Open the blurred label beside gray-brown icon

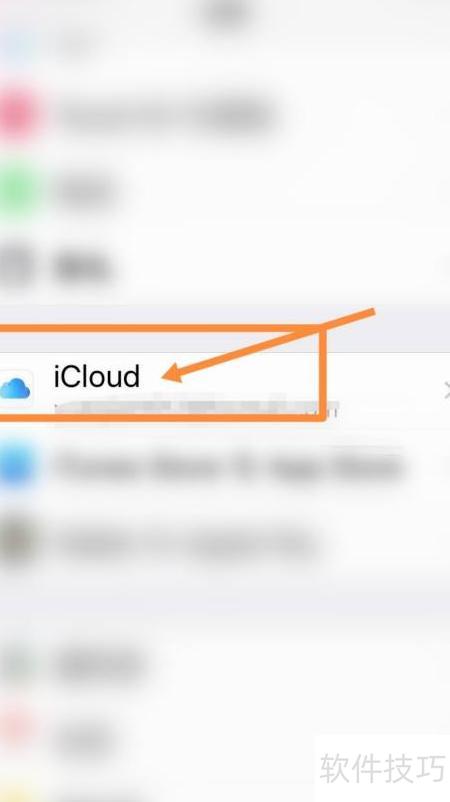[x=187, y=544]
